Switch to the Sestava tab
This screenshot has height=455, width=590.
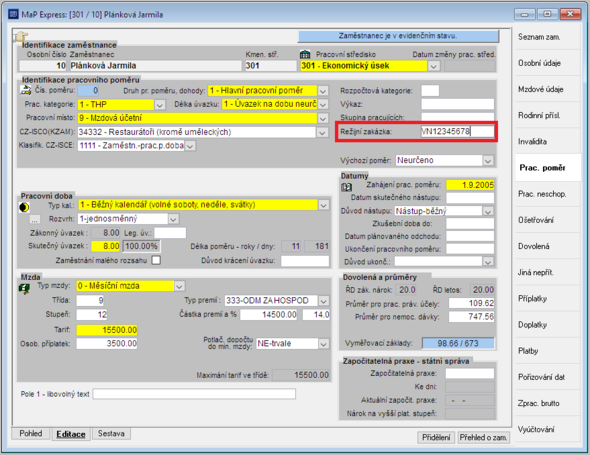click(111, 434)
